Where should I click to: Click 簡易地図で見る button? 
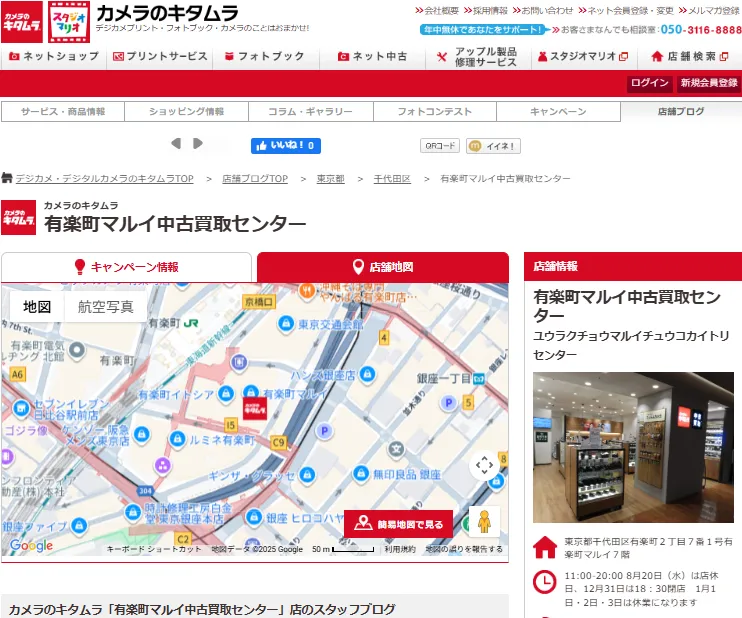tap(398, 524)
